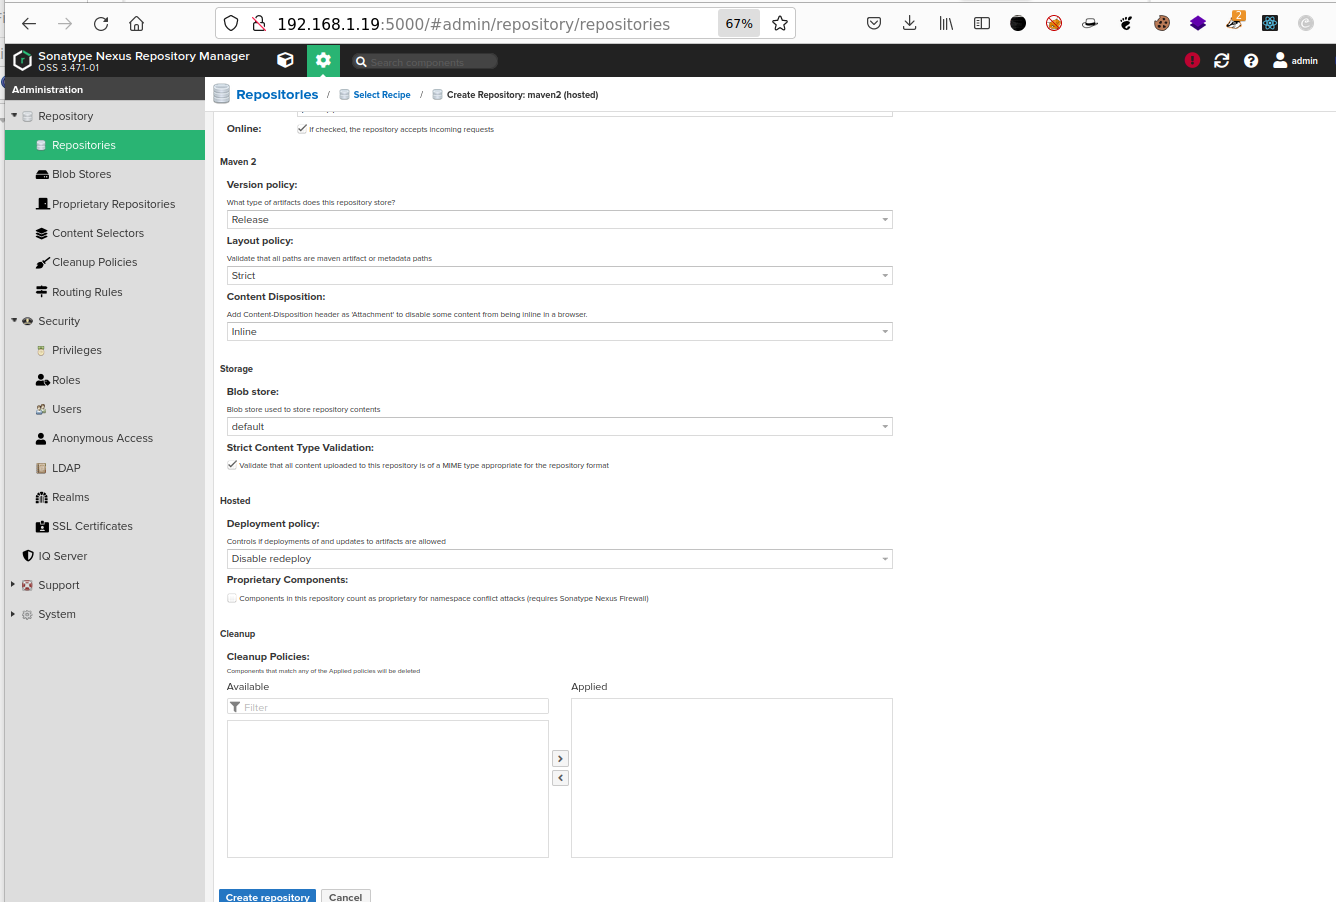Reload the page with browser reload icon
The height and width of the screenshot is (902, 1336).
tap(101, 23)
